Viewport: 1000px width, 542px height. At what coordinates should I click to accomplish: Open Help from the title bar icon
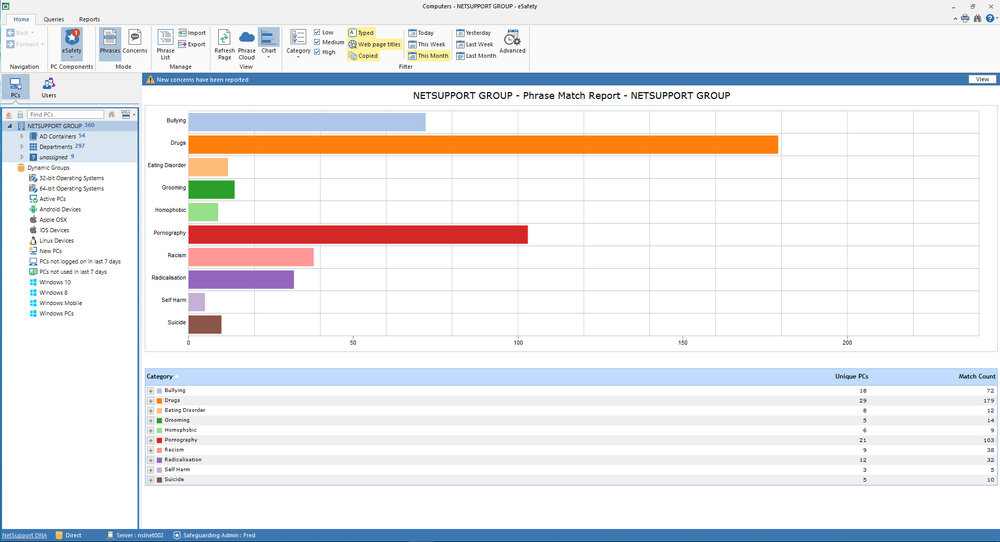tap(990, 18)
